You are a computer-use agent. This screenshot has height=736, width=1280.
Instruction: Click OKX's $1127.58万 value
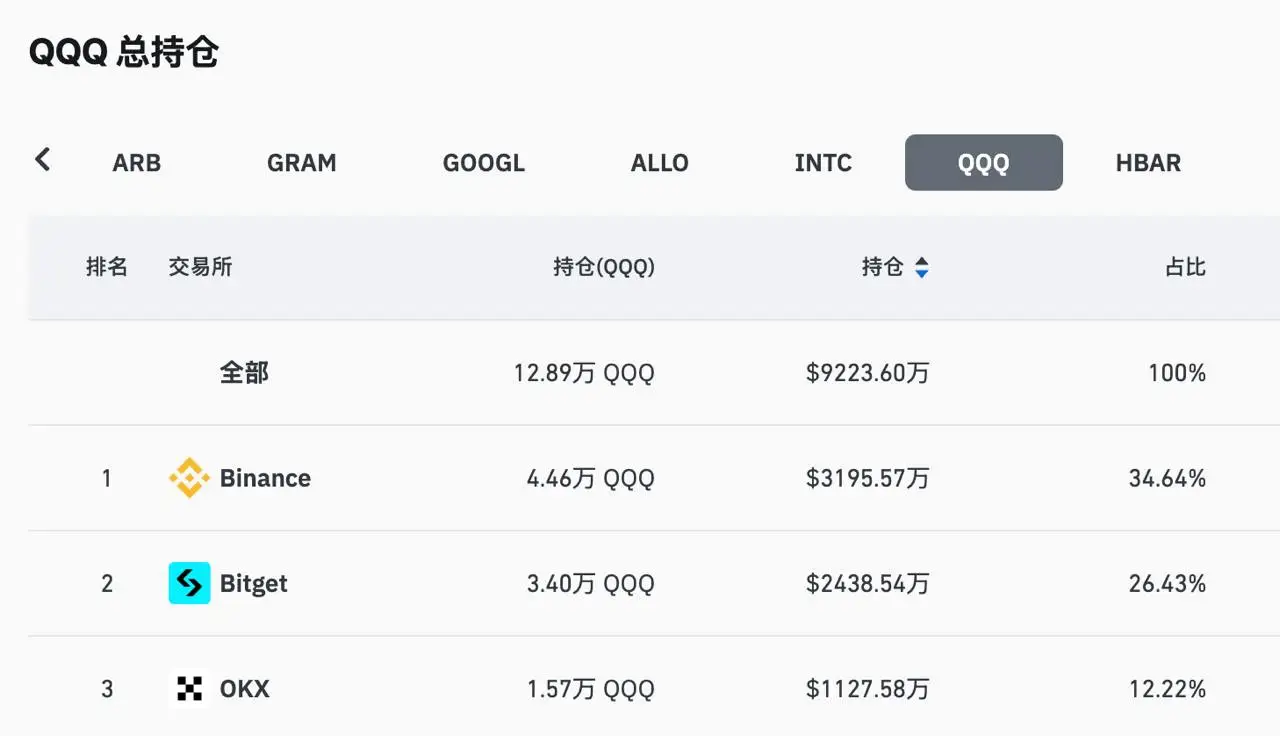[x=868, y=689]
